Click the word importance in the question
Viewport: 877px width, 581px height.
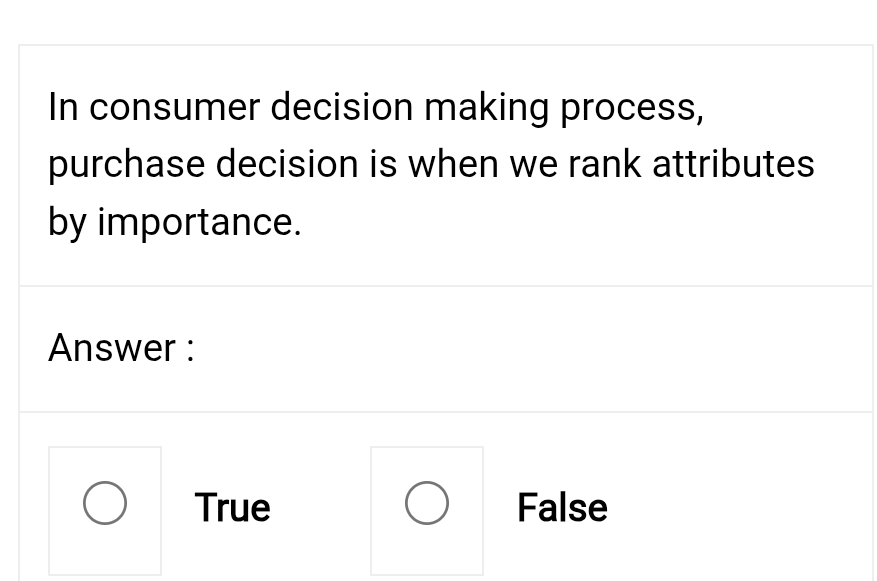click(201, 221)
